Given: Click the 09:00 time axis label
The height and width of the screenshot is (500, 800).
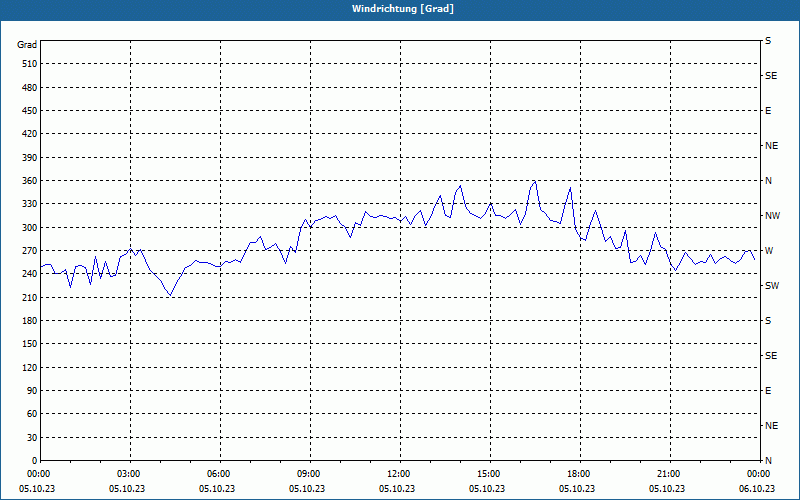Looking at the screenshot, I should 310,474.
